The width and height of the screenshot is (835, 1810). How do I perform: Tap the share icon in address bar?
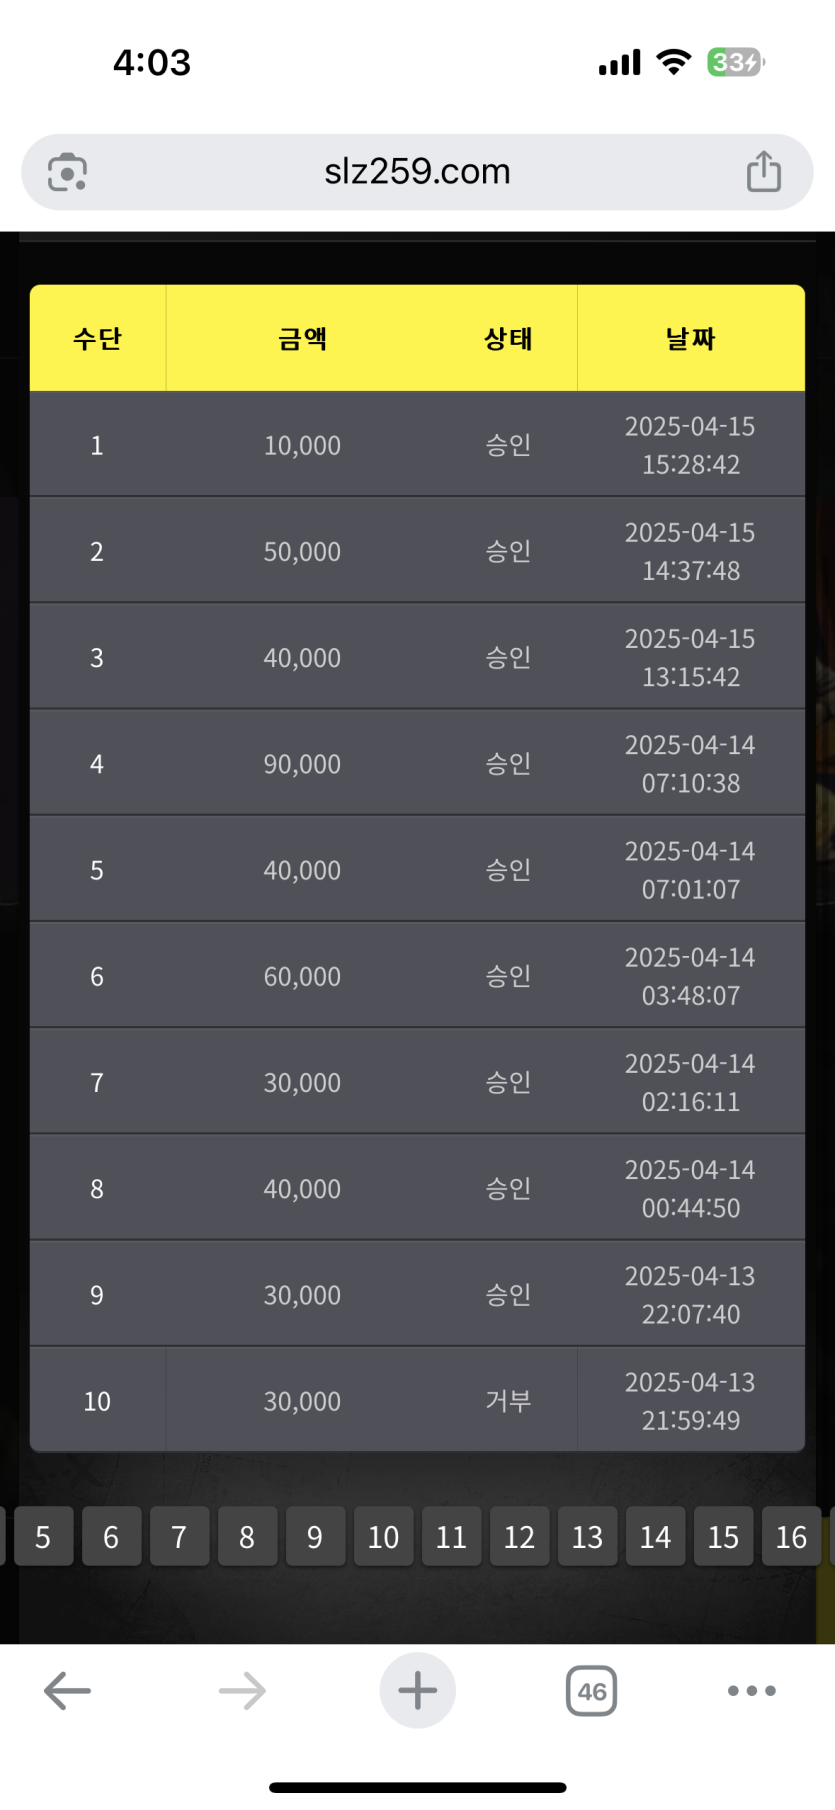pyautogui.click(x=764, y=172)
